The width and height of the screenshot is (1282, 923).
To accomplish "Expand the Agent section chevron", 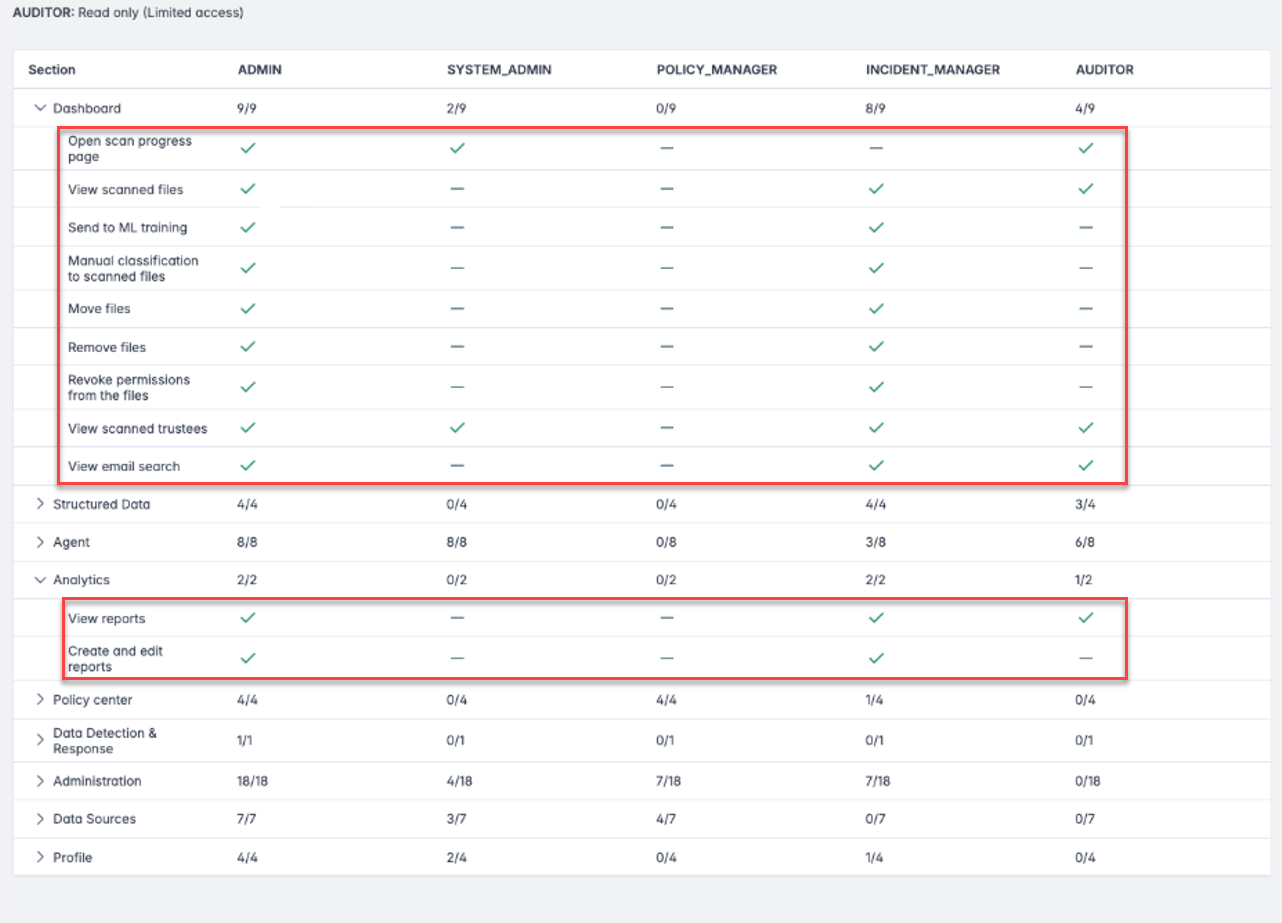I will point(40,542).
